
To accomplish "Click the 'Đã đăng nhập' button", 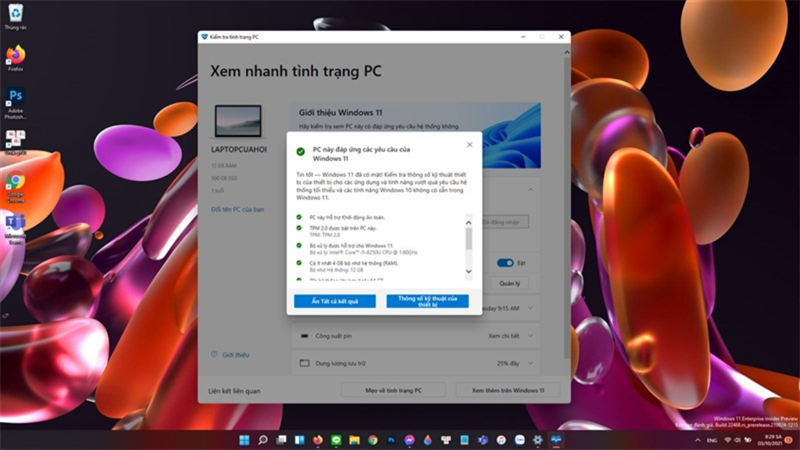I will click(x=505, y=222).
